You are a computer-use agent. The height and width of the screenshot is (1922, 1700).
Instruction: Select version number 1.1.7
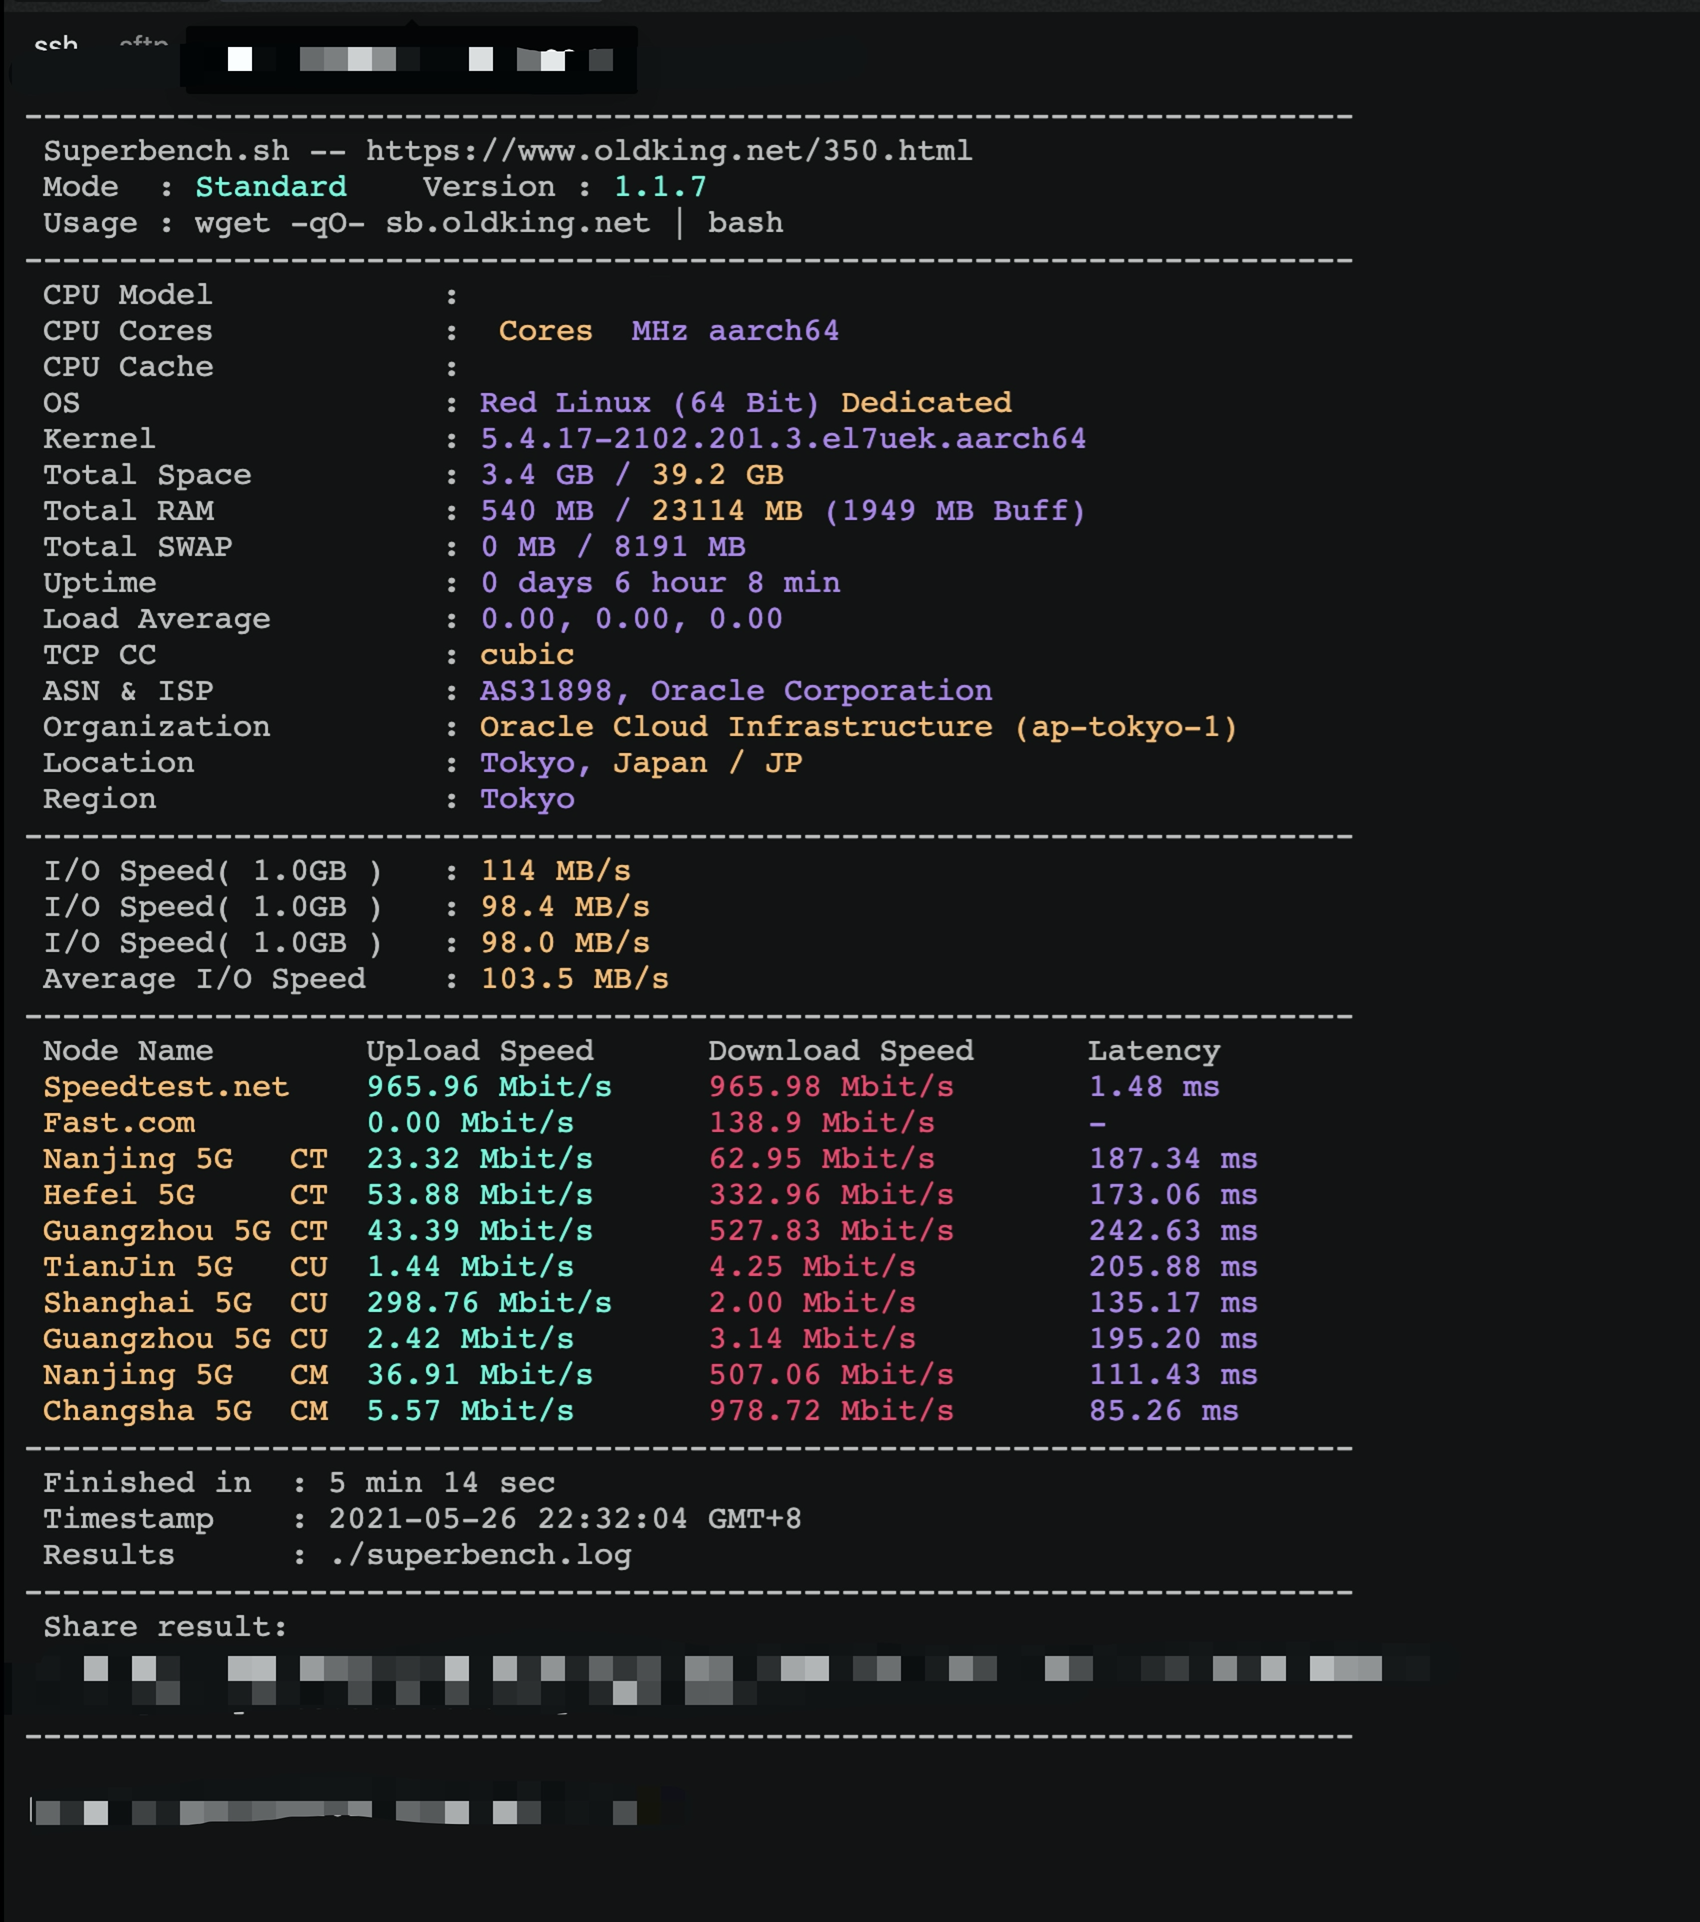pyautogui.click(x=660, y=187)
